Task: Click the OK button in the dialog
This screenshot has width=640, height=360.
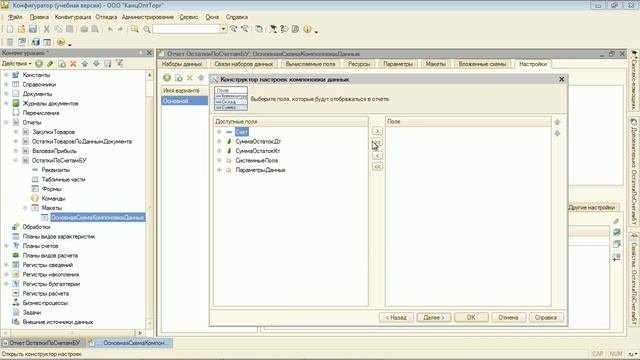Action: (471, 317)
